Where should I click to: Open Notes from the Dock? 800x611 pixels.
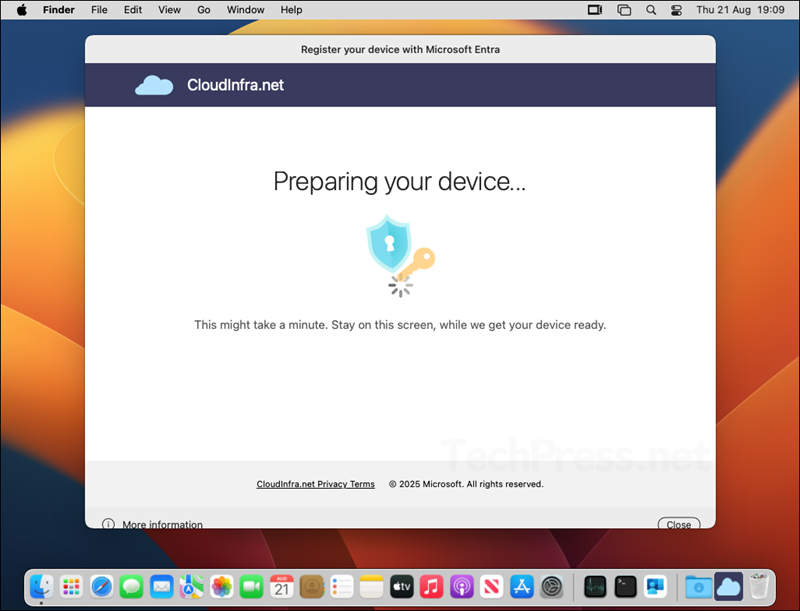(371, 587)
